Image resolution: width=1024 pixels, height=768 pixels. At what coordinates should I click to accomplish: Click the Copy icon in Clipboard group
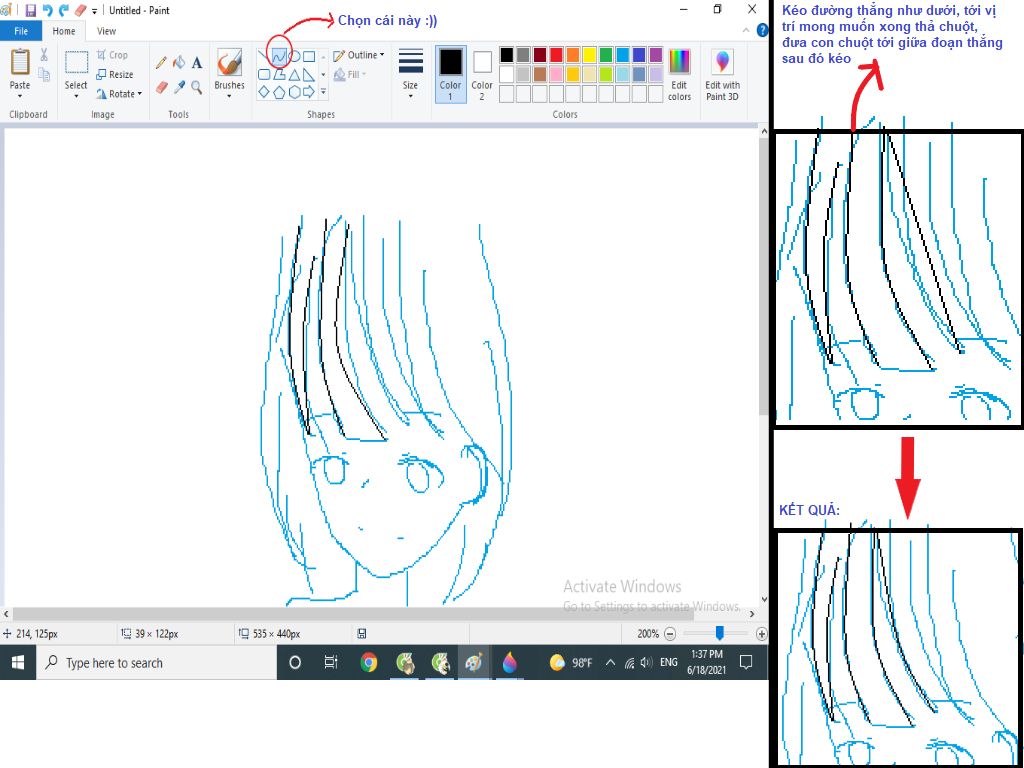pos(44,74)
